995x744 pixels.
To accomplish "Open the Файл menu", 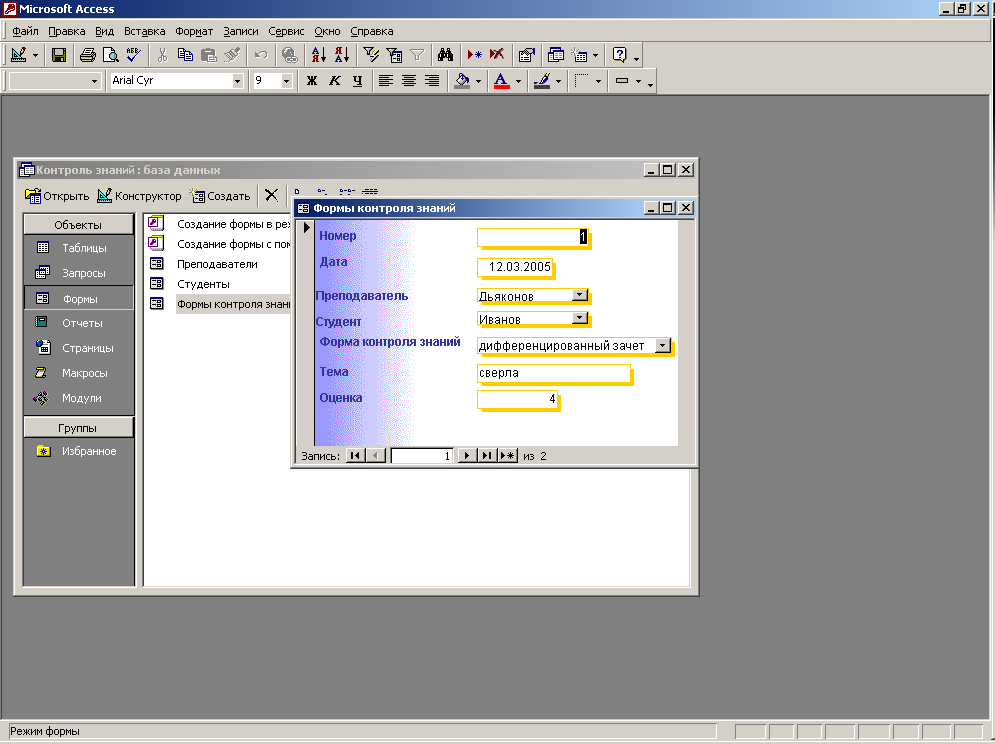I will pos(25,31).
